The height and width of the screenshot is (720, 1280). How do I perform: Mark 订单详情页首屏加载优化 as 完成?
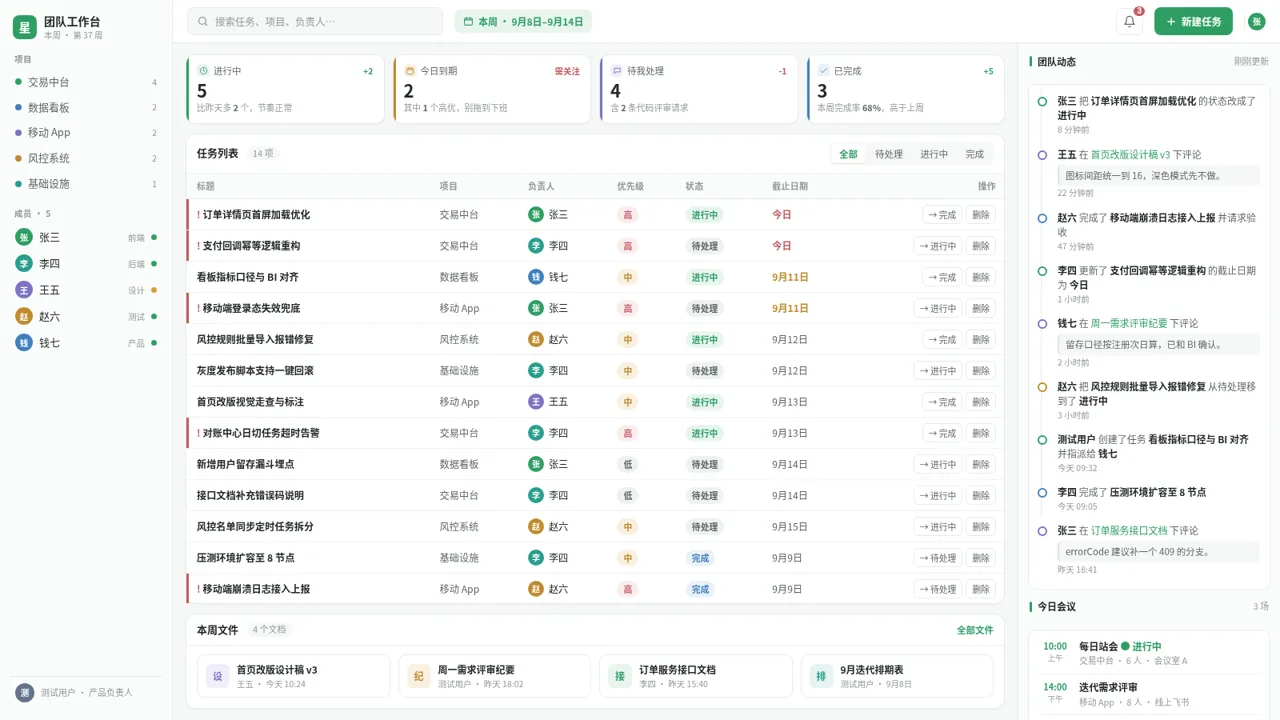tap(942, 214)
